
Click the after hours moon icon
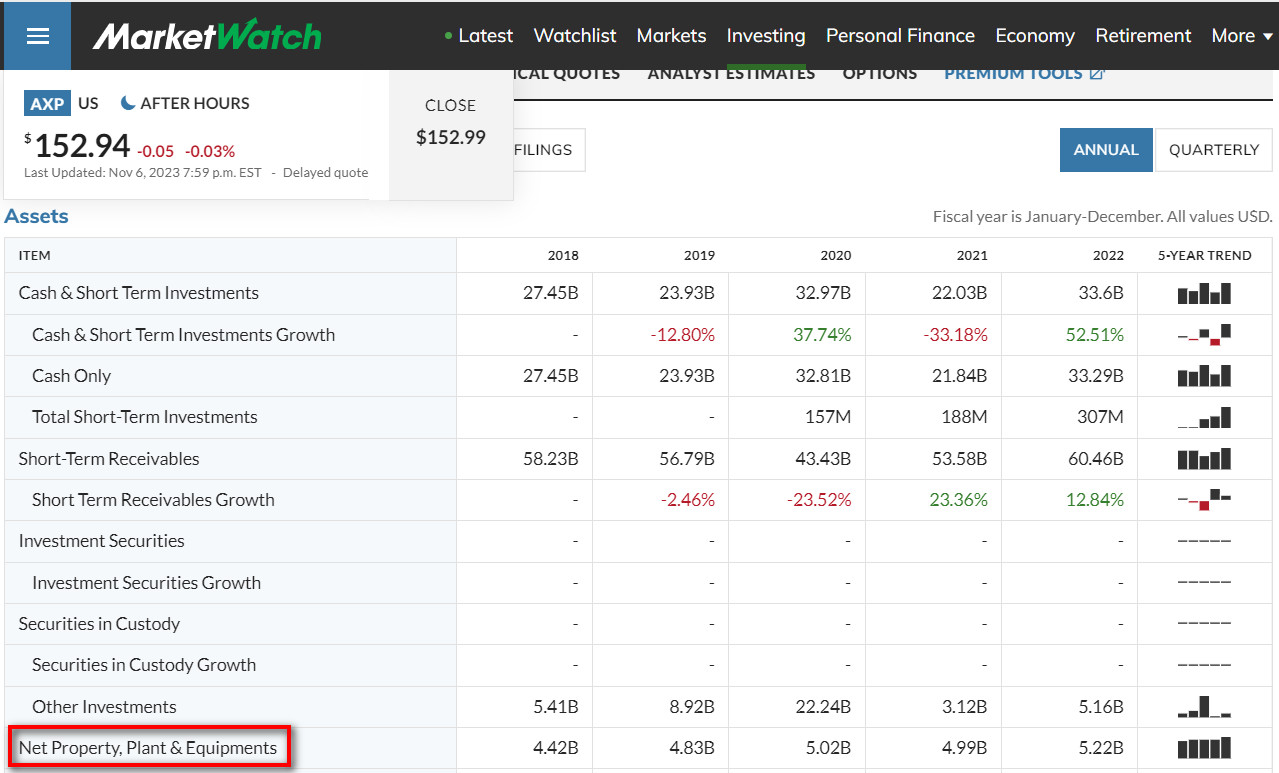point(128,103)
